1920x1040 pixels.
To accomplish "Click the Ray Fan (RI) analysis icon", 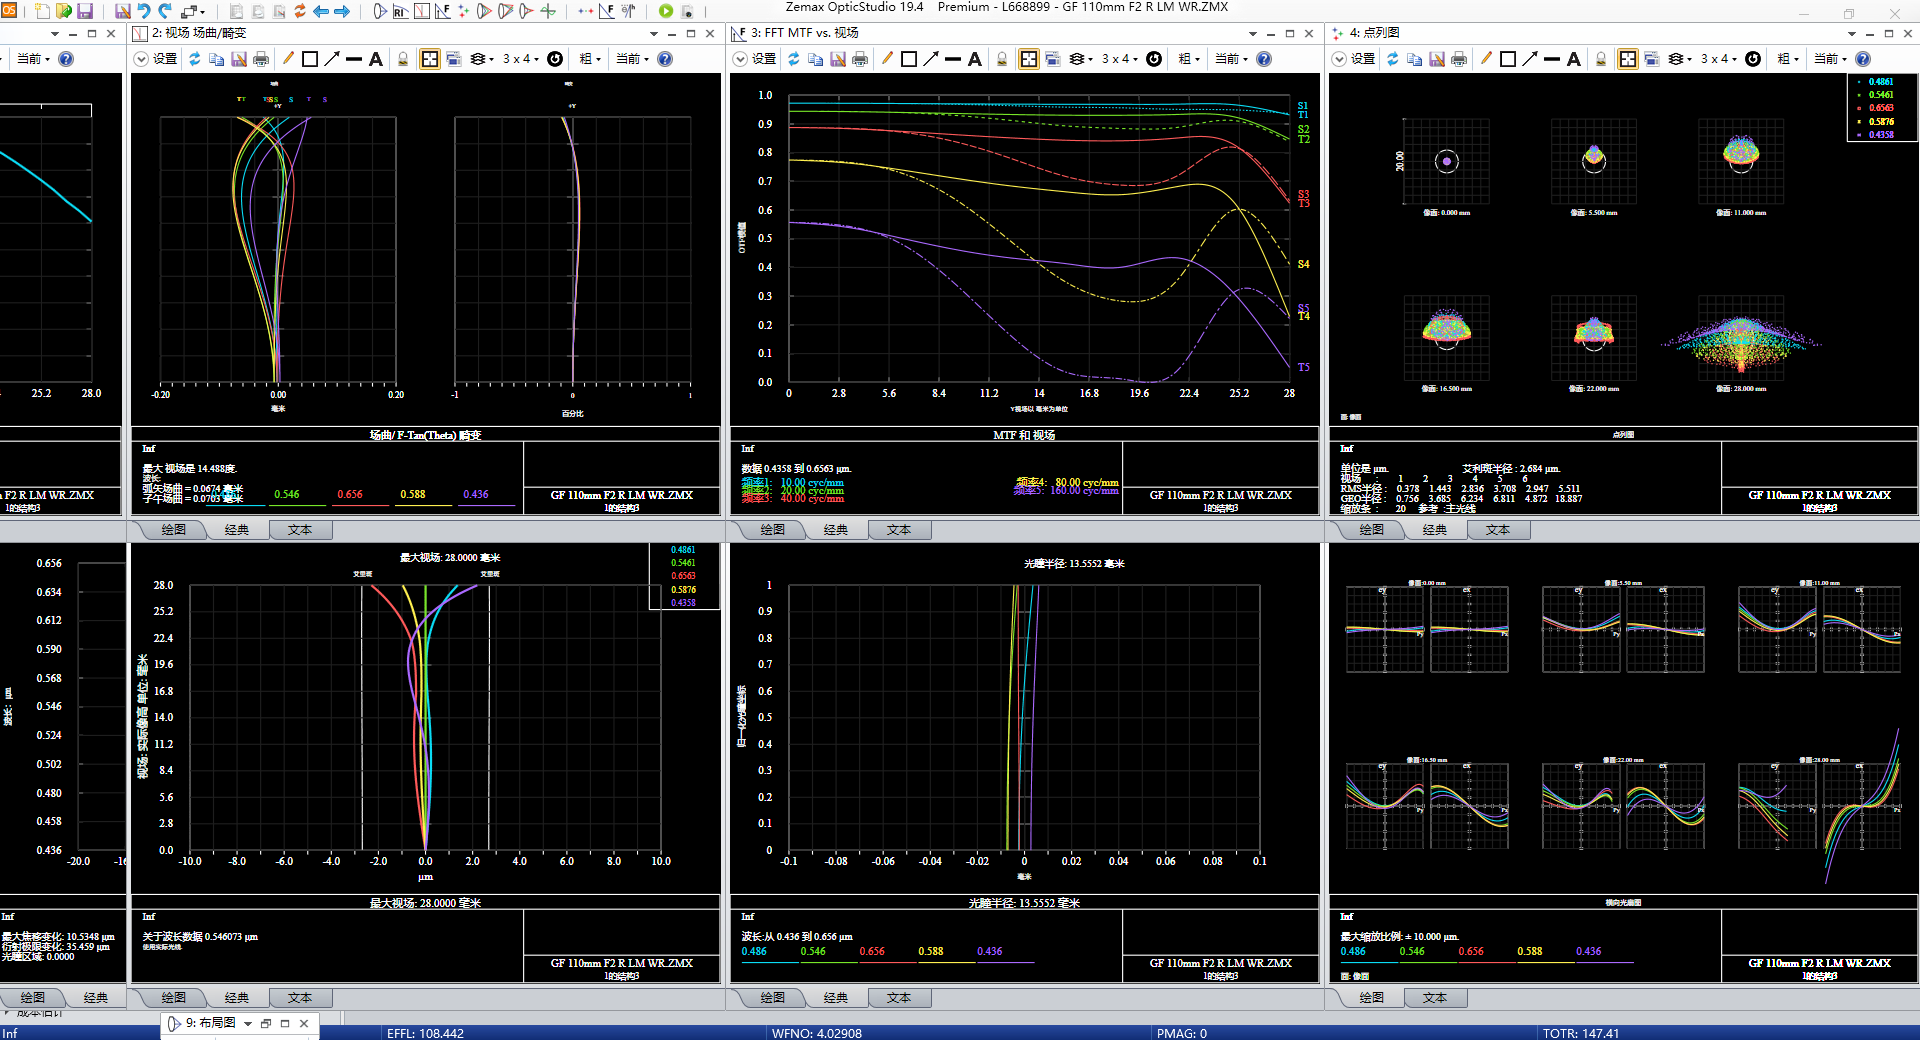I will 400,11.
